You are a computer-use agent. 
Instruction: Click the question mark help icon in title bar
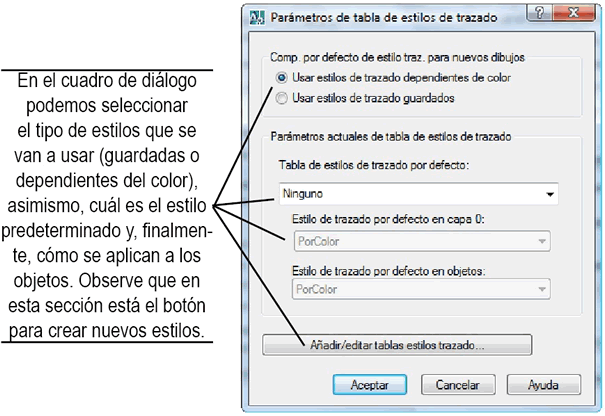tap(540, 13)
